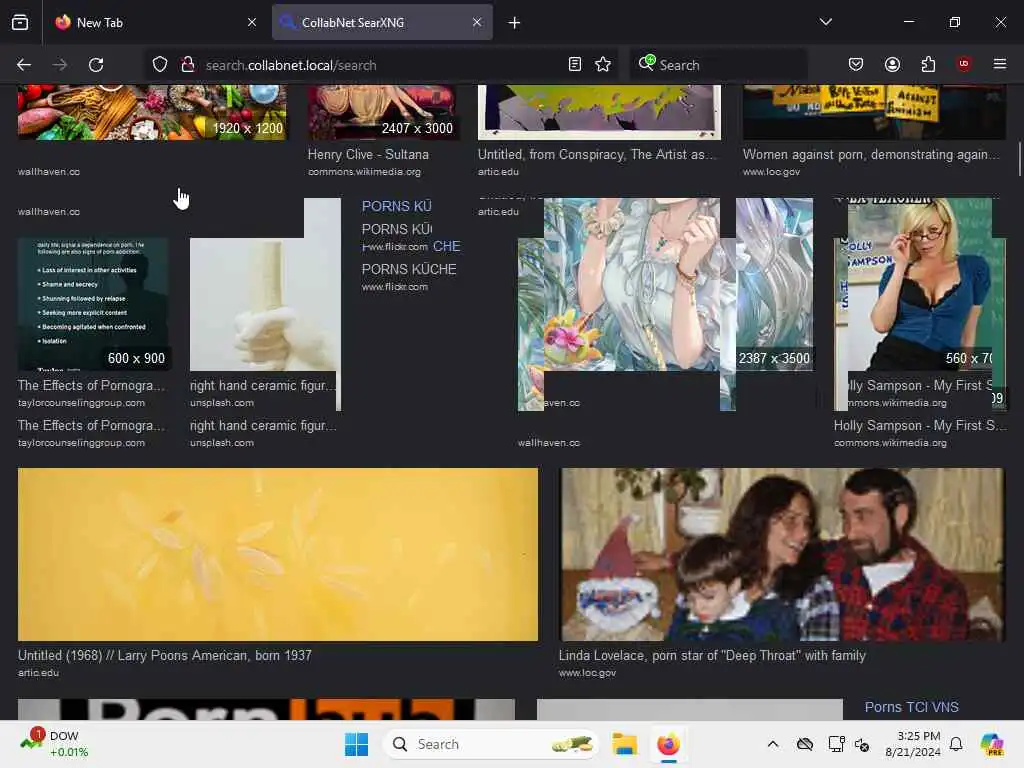Open Firefox View in the tab strip
Viewport: 1024px width, 768px height.
pos(20,22)
